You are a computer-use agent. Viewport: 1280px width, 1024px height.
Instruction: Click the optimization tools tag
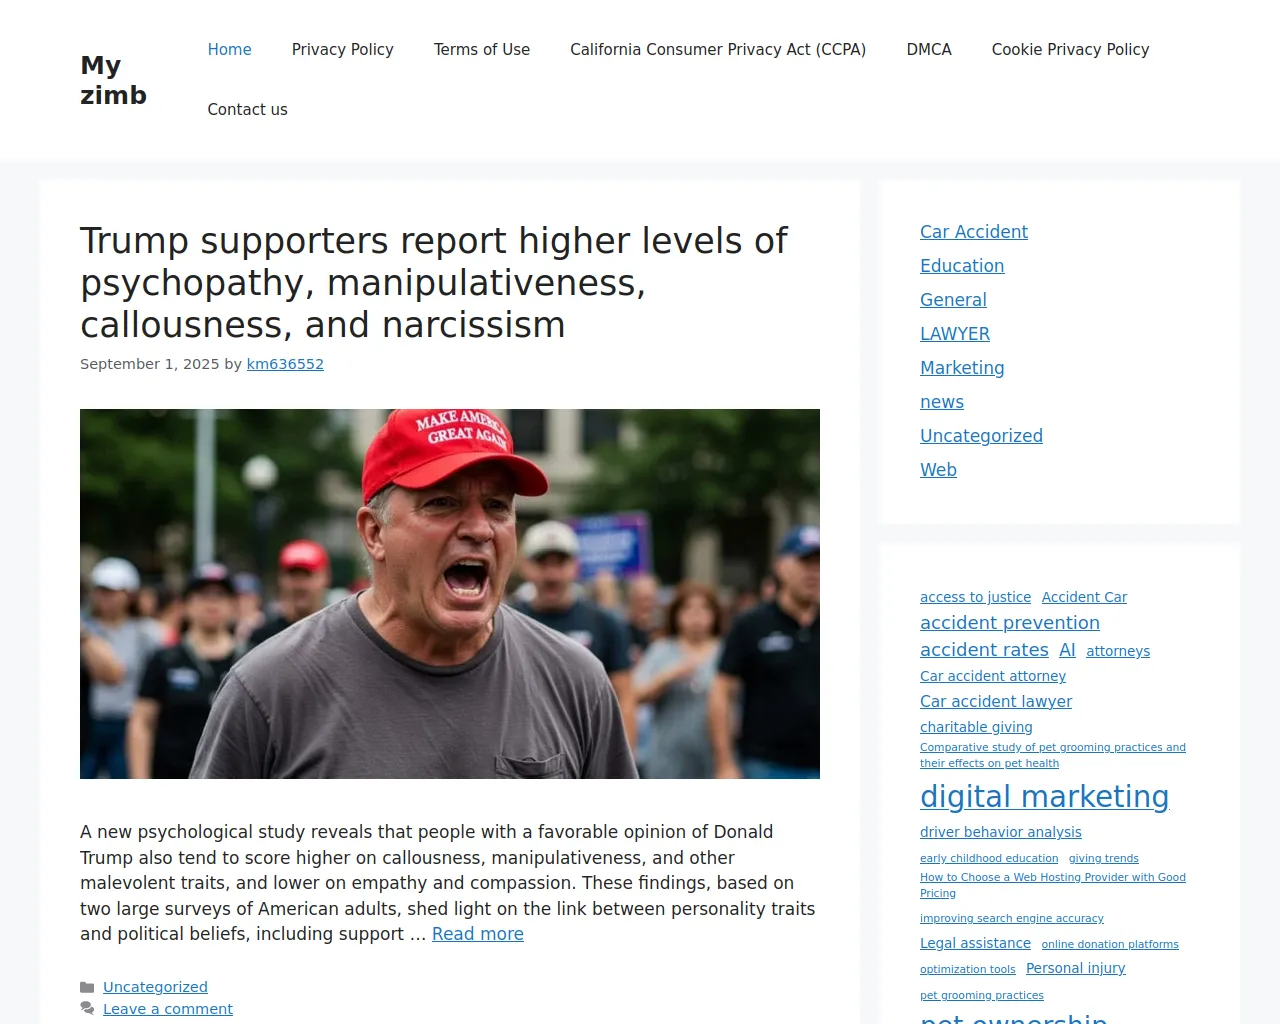968,969
